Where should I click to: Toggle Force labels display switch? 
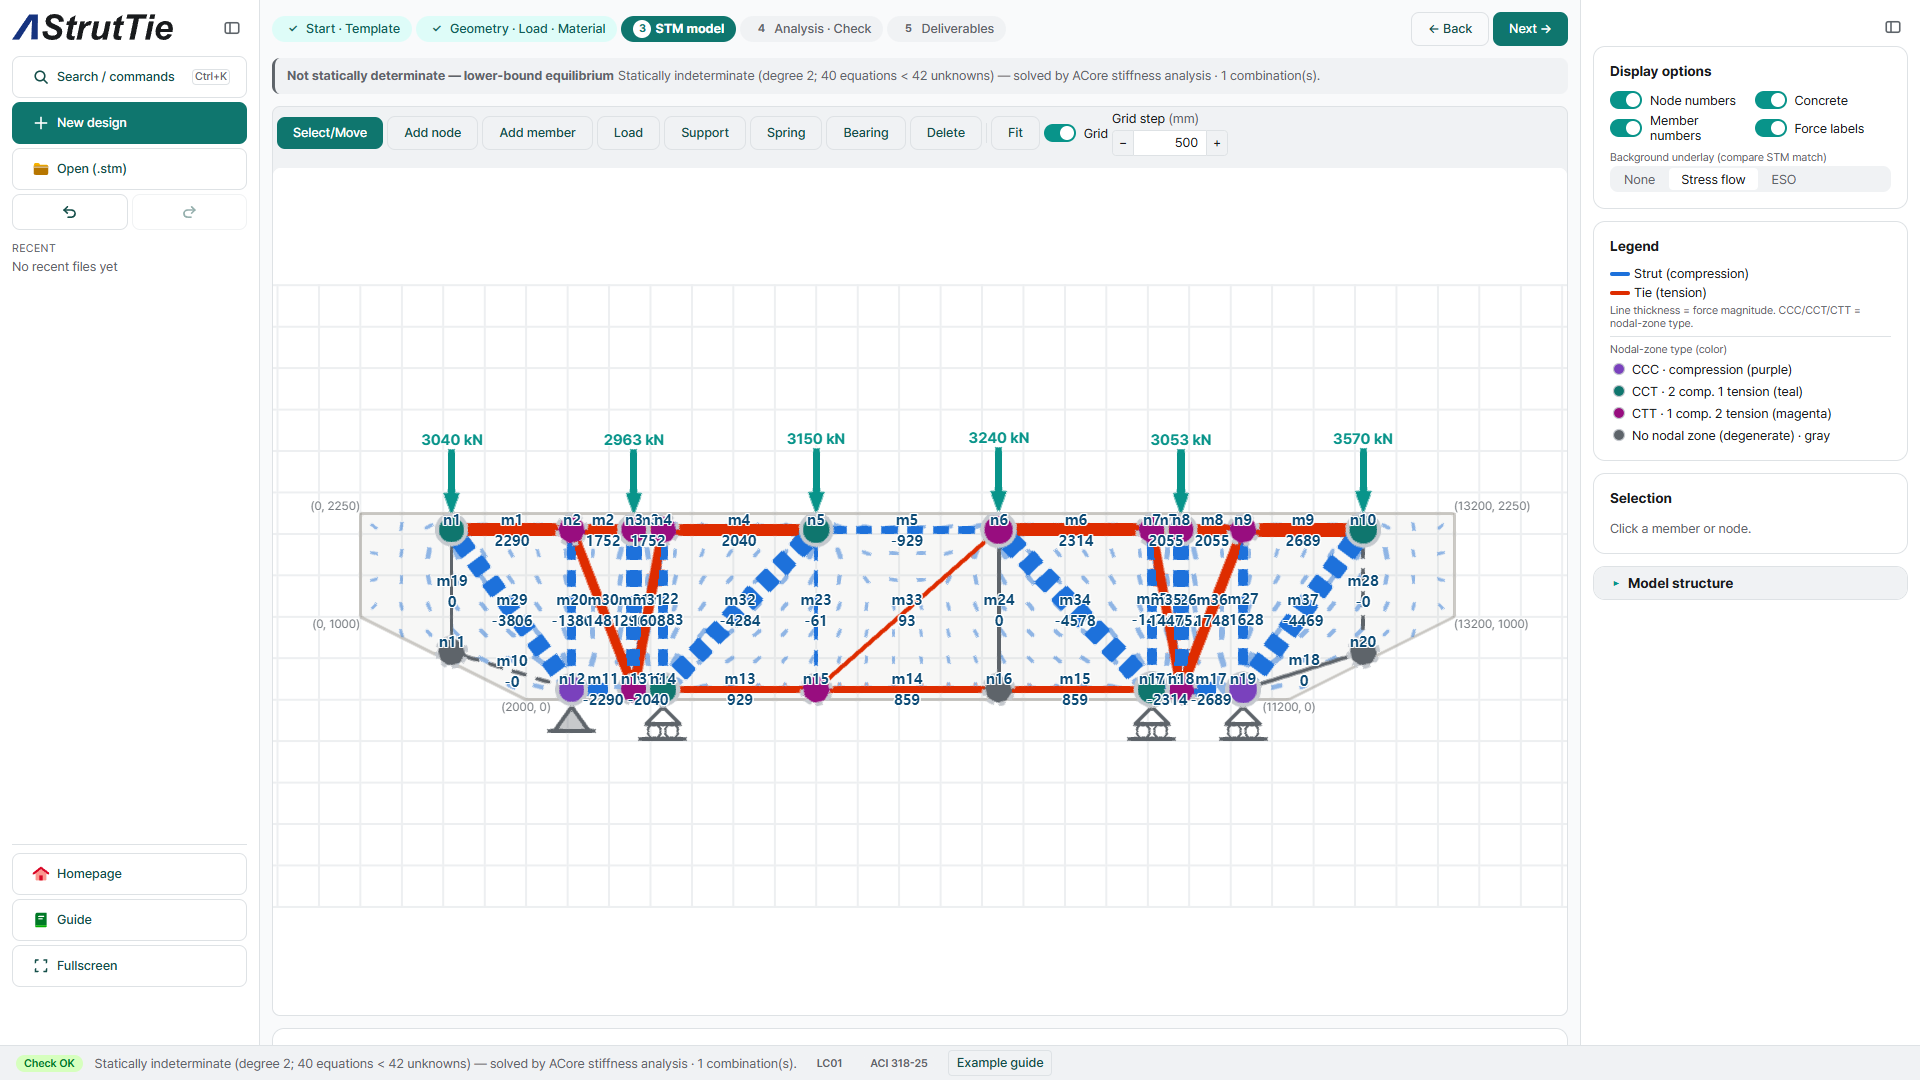tap(1771, 128)
